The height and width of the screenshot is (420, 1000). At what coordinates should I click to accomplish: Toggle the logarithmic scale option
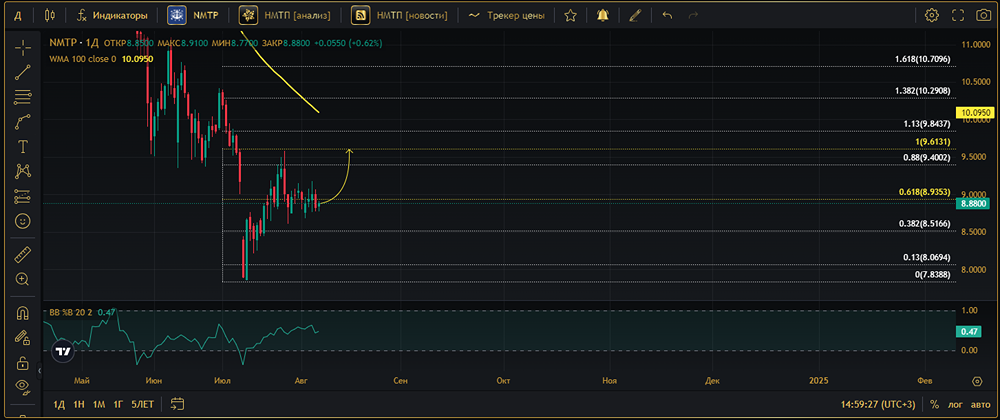point(955,404)
